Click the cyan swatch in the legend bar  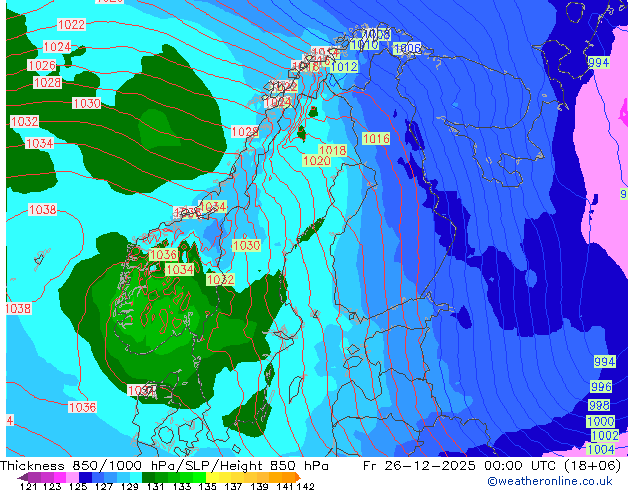pos(136,477)
